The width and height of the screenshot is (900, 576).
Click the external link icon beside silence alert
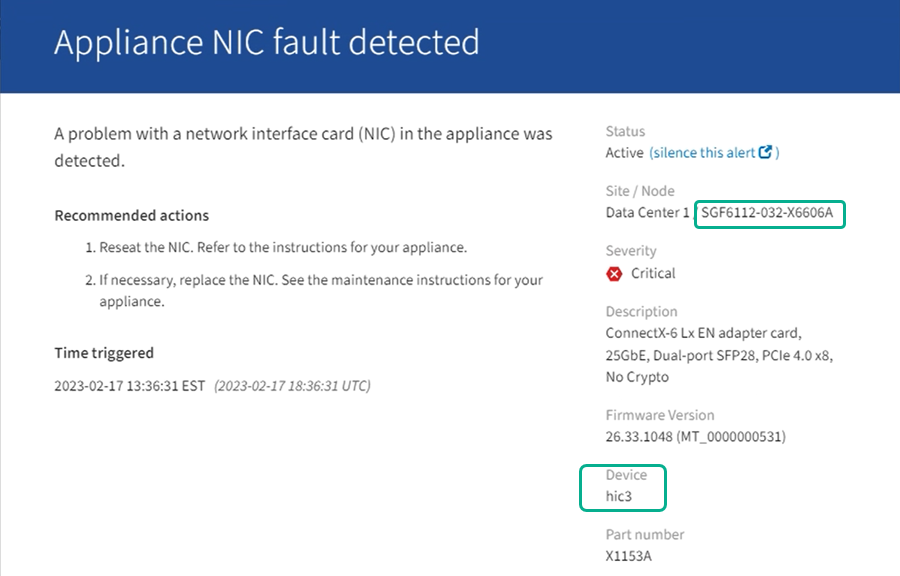(x=766, y=153)
